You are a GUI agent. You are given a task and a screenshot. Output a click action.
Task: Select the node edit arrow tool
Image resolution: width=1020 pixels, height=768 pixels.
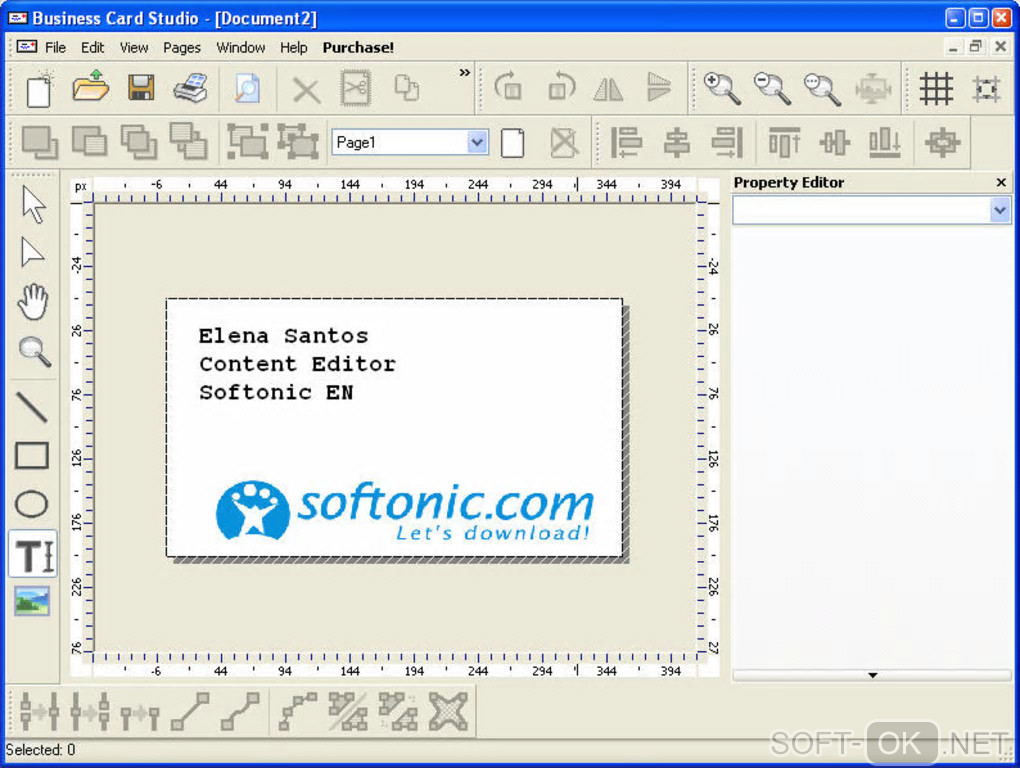32,252
